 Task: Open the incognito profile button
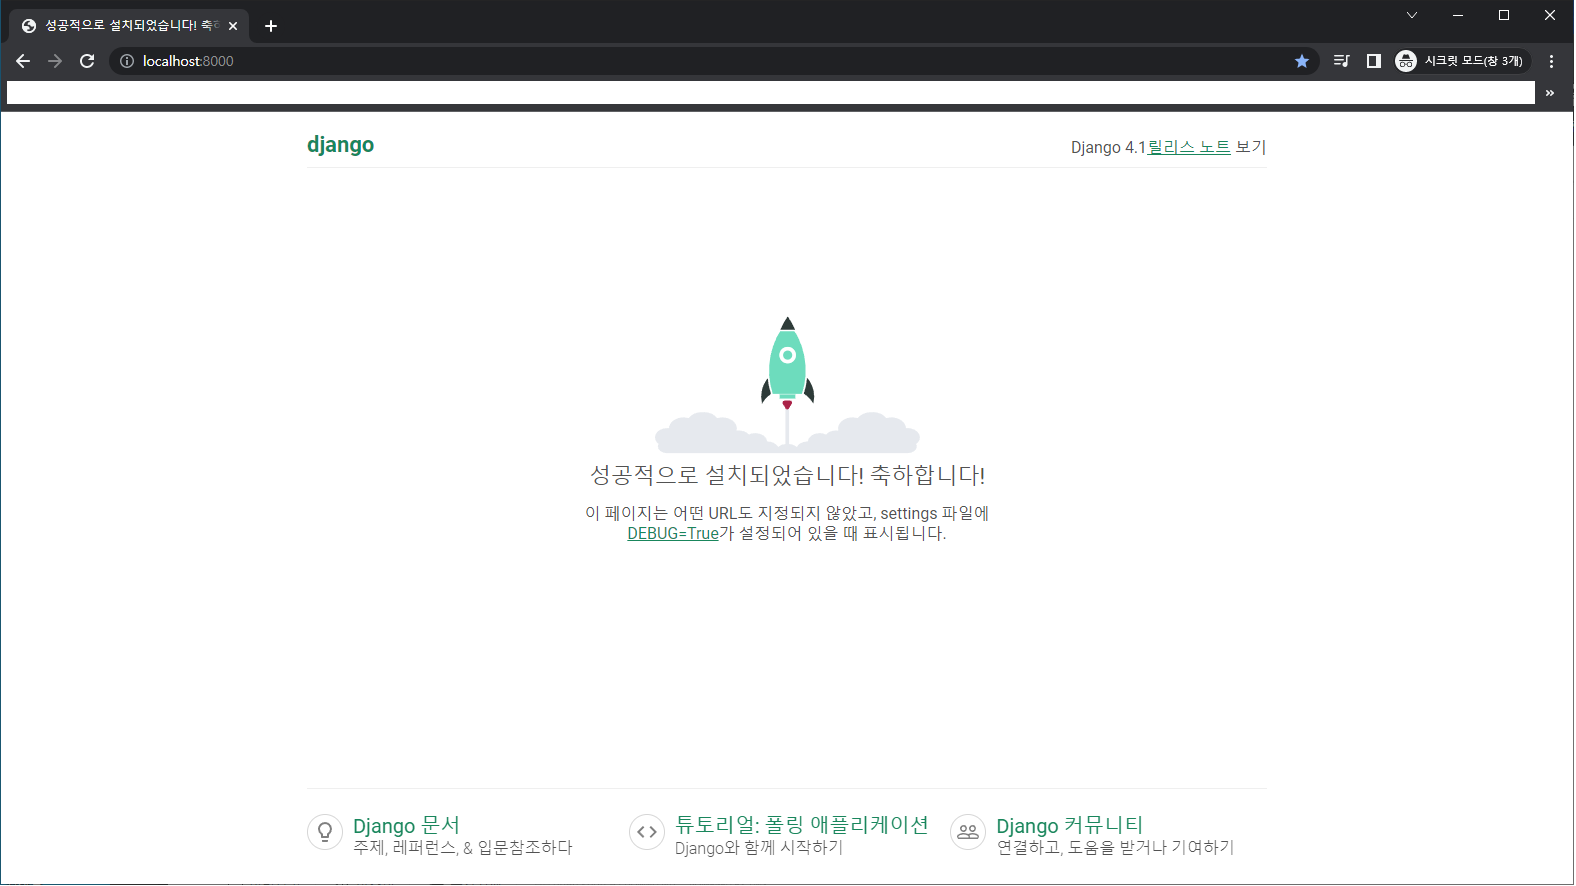pyautogui.click(x=1463, y=61)
